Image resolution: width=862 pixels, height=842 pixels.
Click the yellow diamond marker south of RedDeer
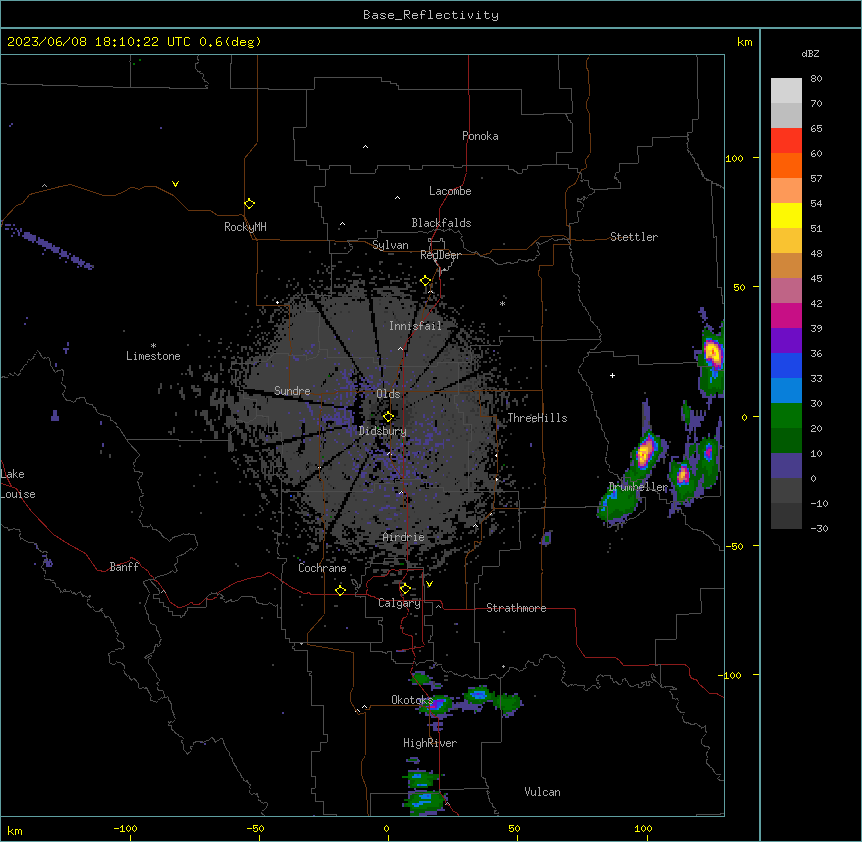click(x=426, y=281)
